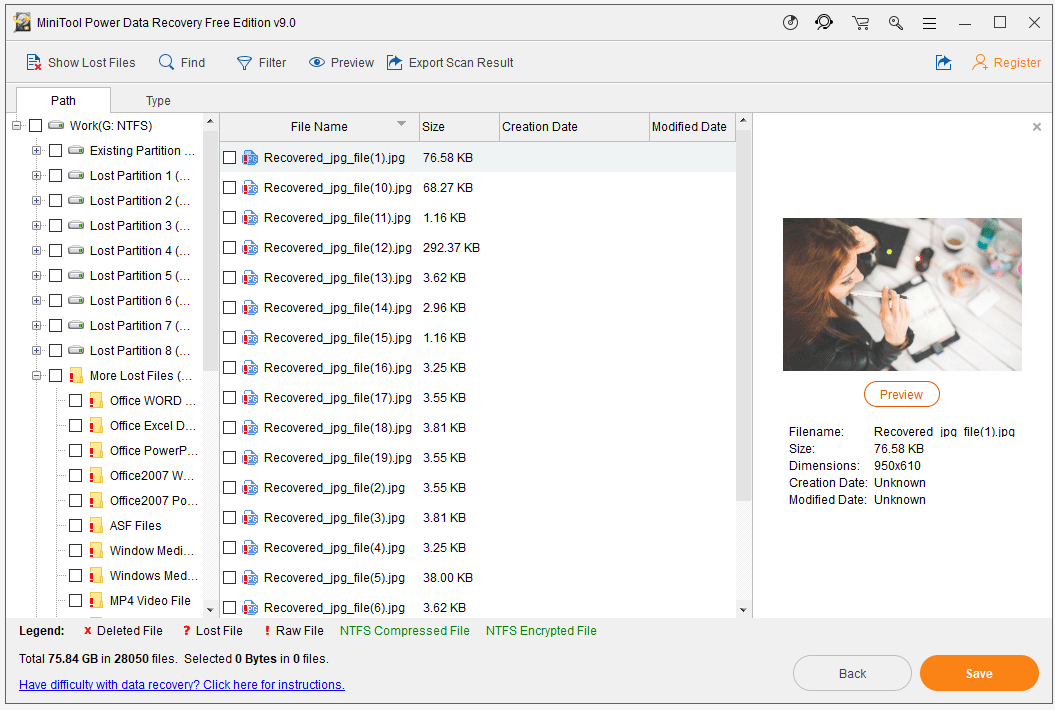
Task: Click the Recovered_jpg_file(1).jpg file icon
Action: [x=250, y=157]
